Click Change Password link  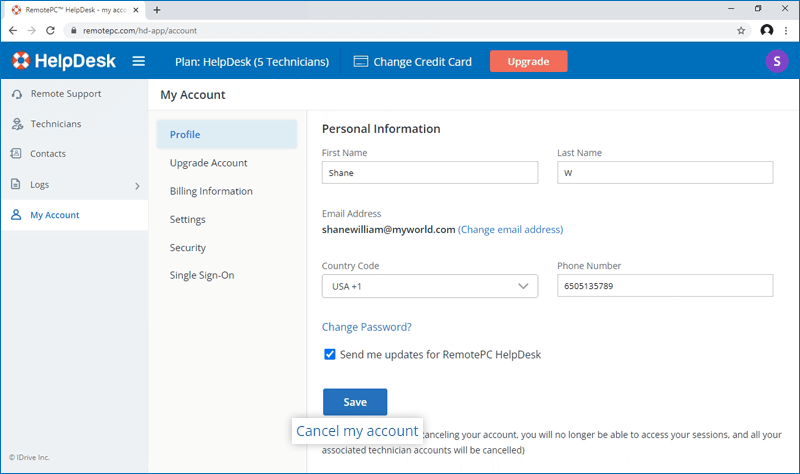point(367,327)
